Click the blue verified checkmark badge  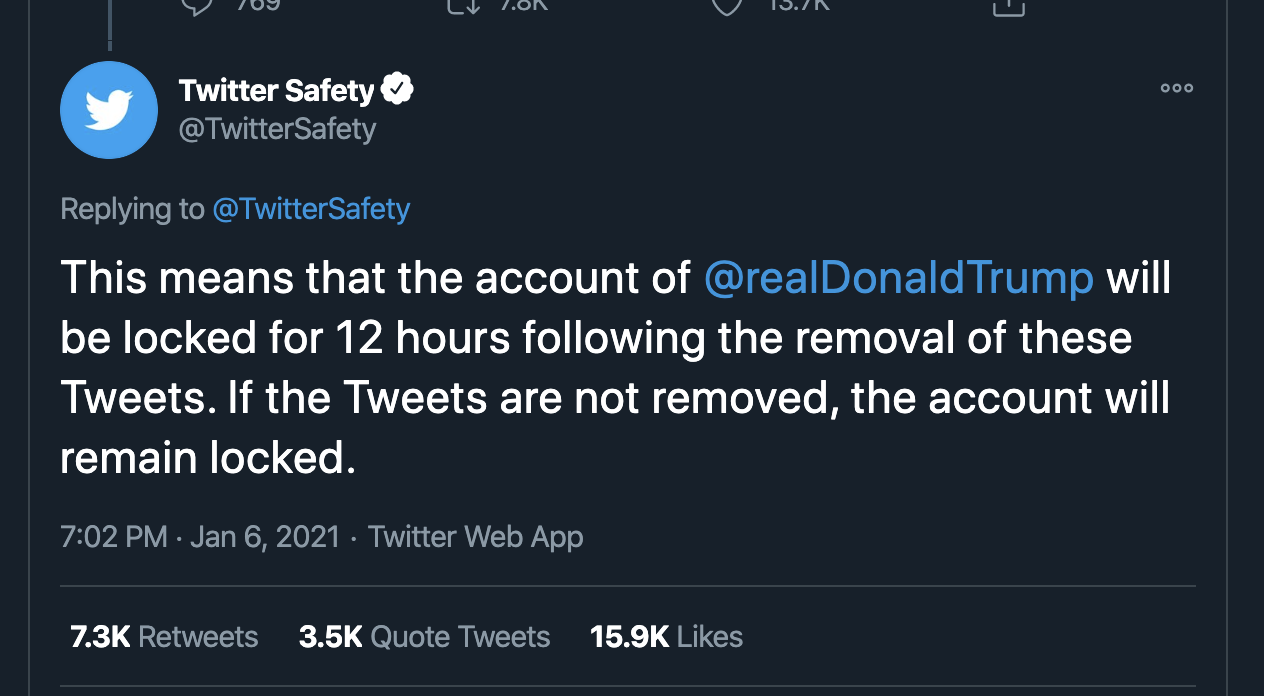tap(398, 90)
